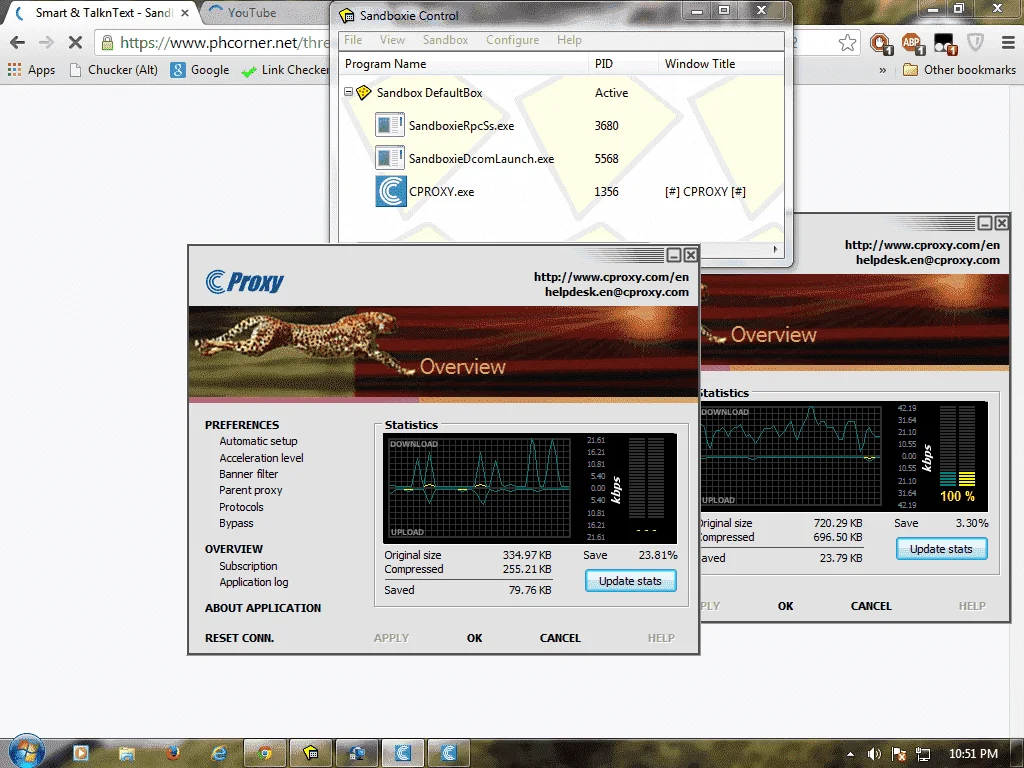Sort by the Program Name column header

coord(463,63)
